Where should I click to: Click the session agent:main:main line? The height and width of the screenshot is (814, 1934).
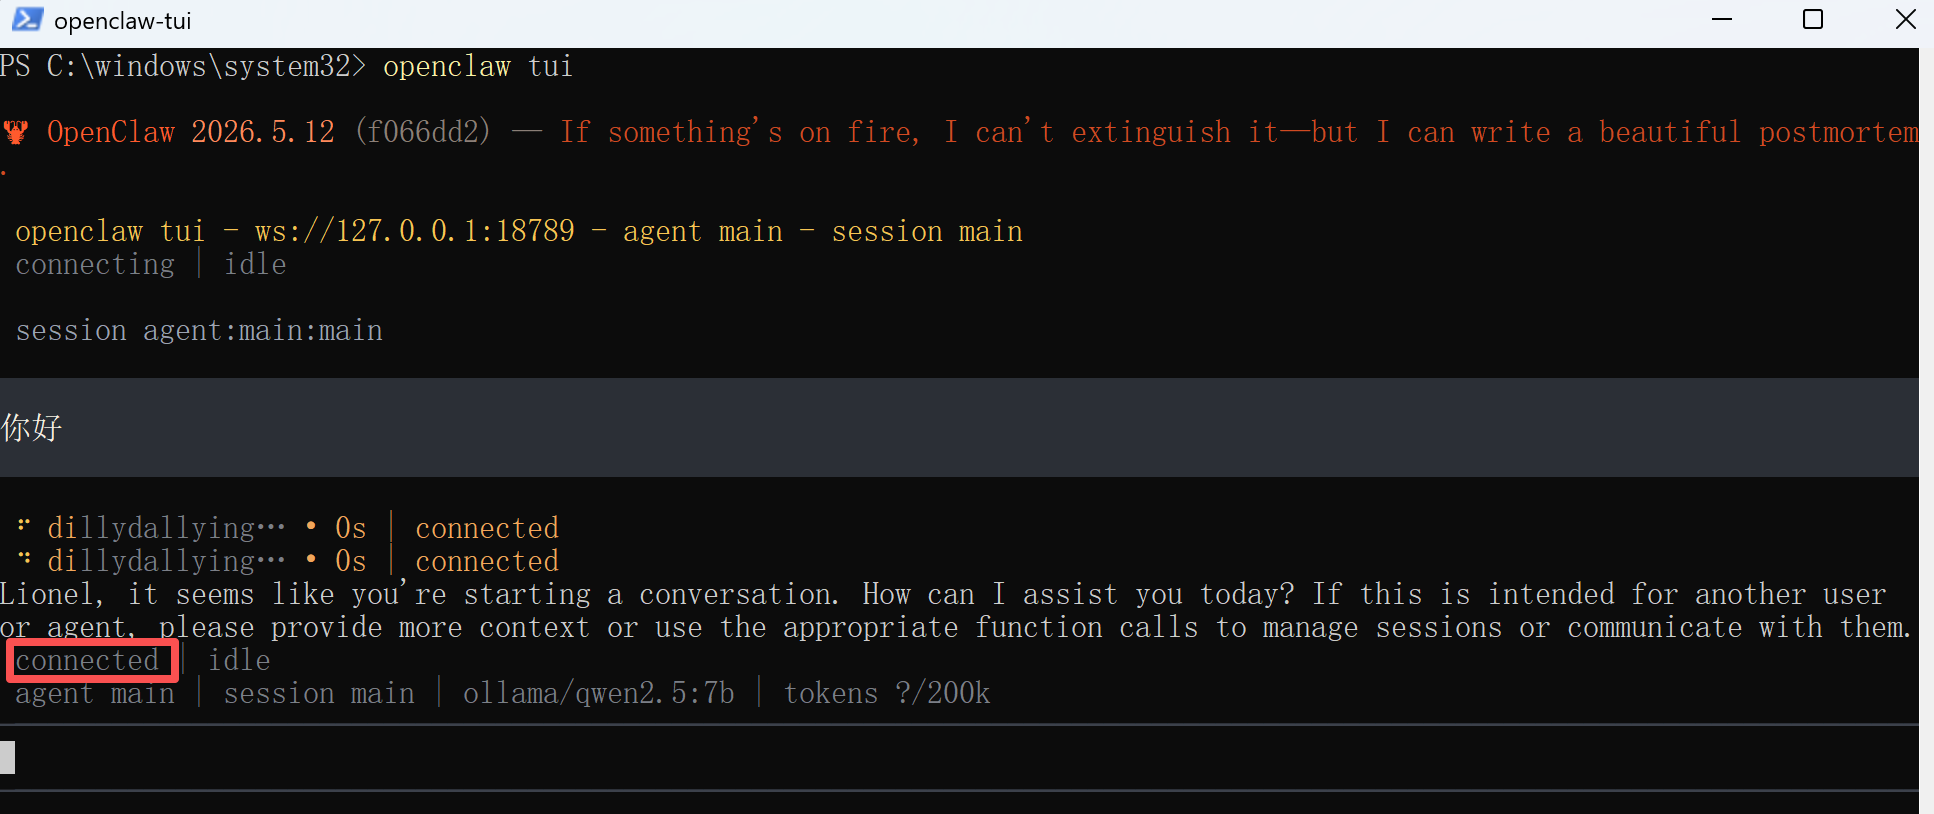(x=199, y=330)
